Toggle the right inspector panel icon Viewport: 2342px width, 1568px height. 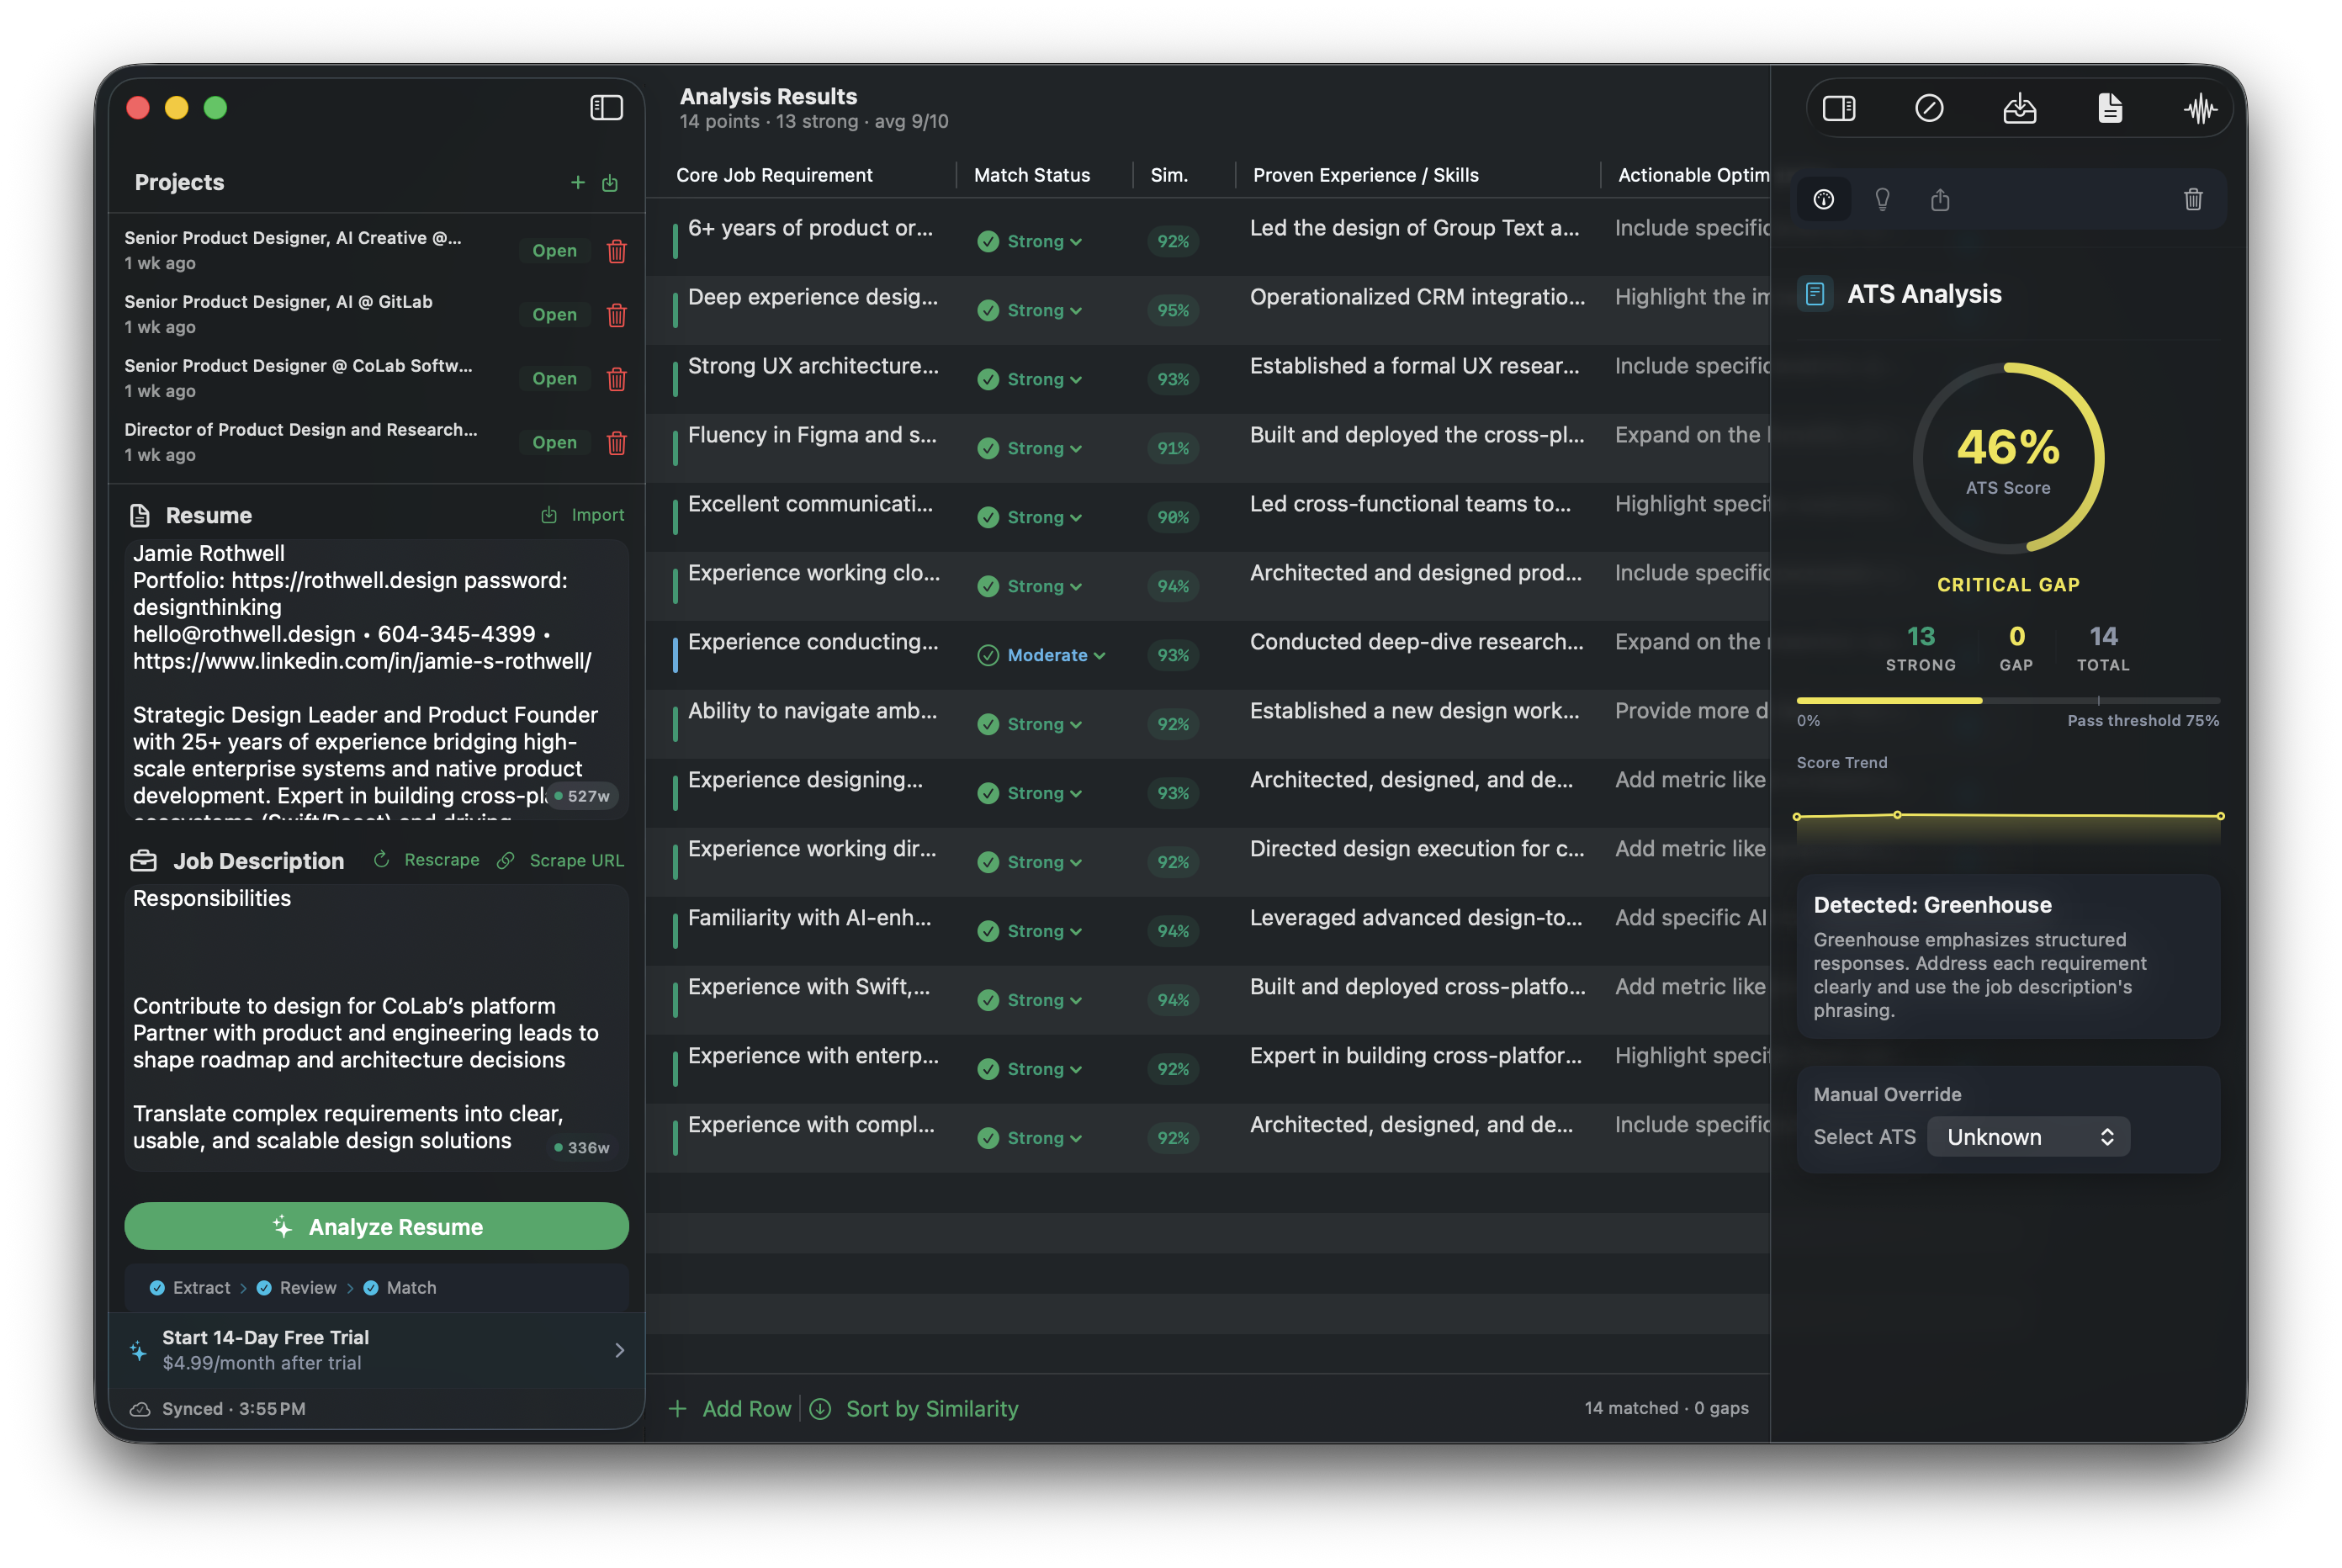(x=1838, y=108)
